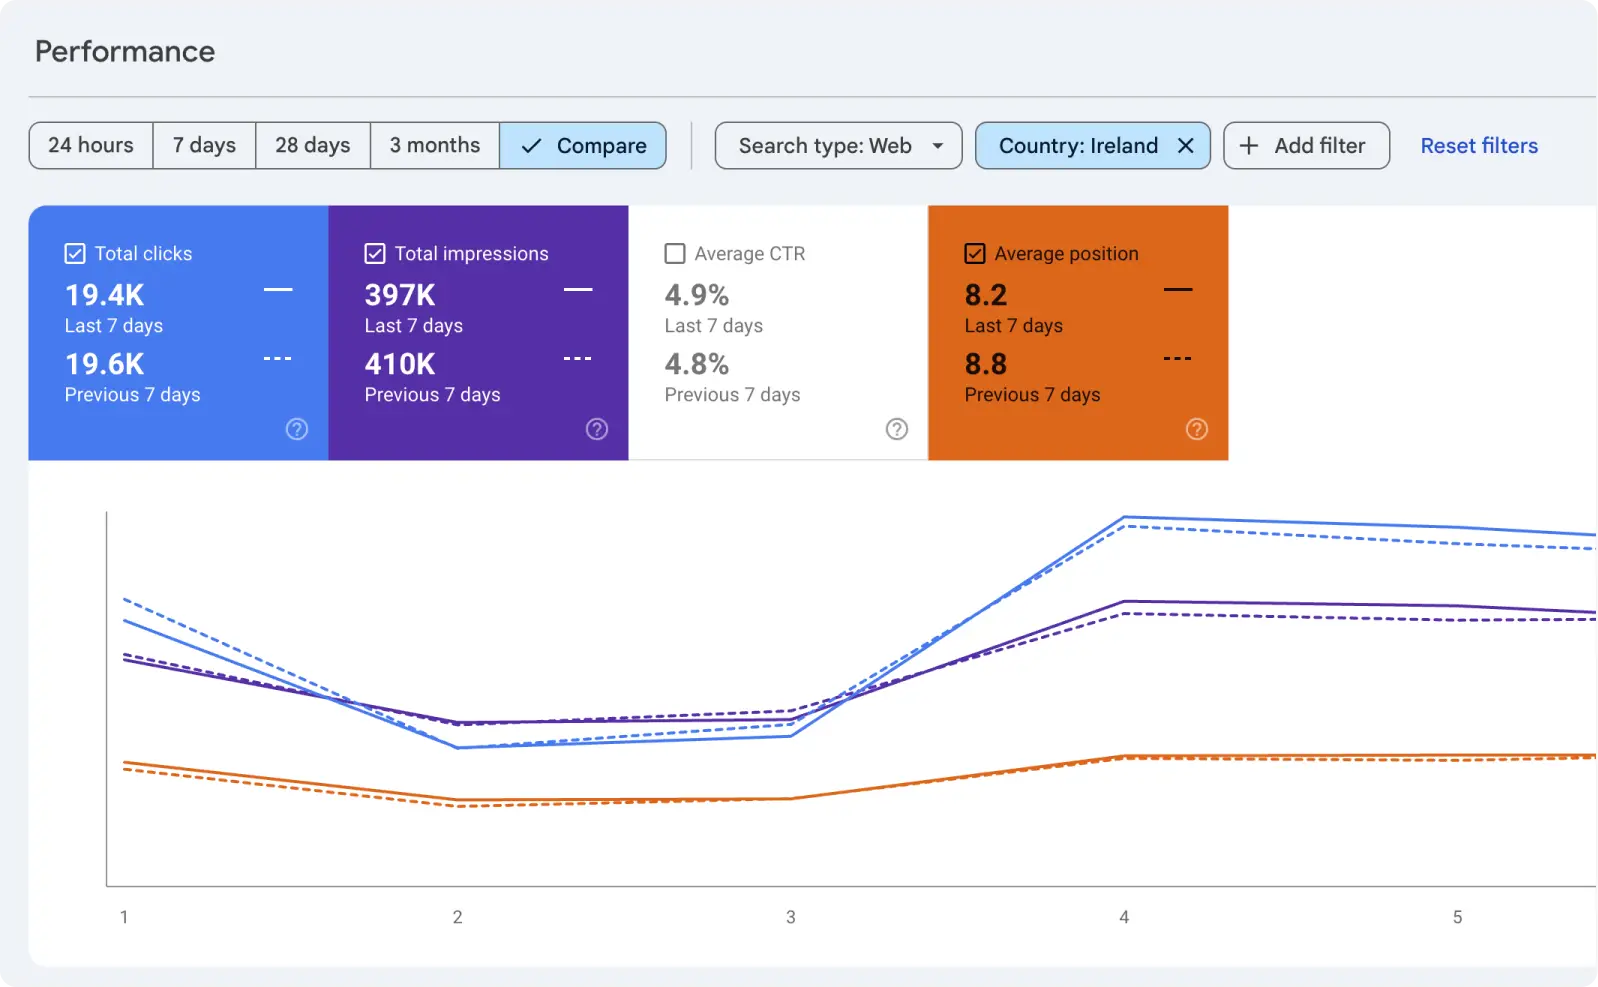The image size is (1598, 987).
Task: Click the 410K previous impressions value
Action: pos(400,364)
